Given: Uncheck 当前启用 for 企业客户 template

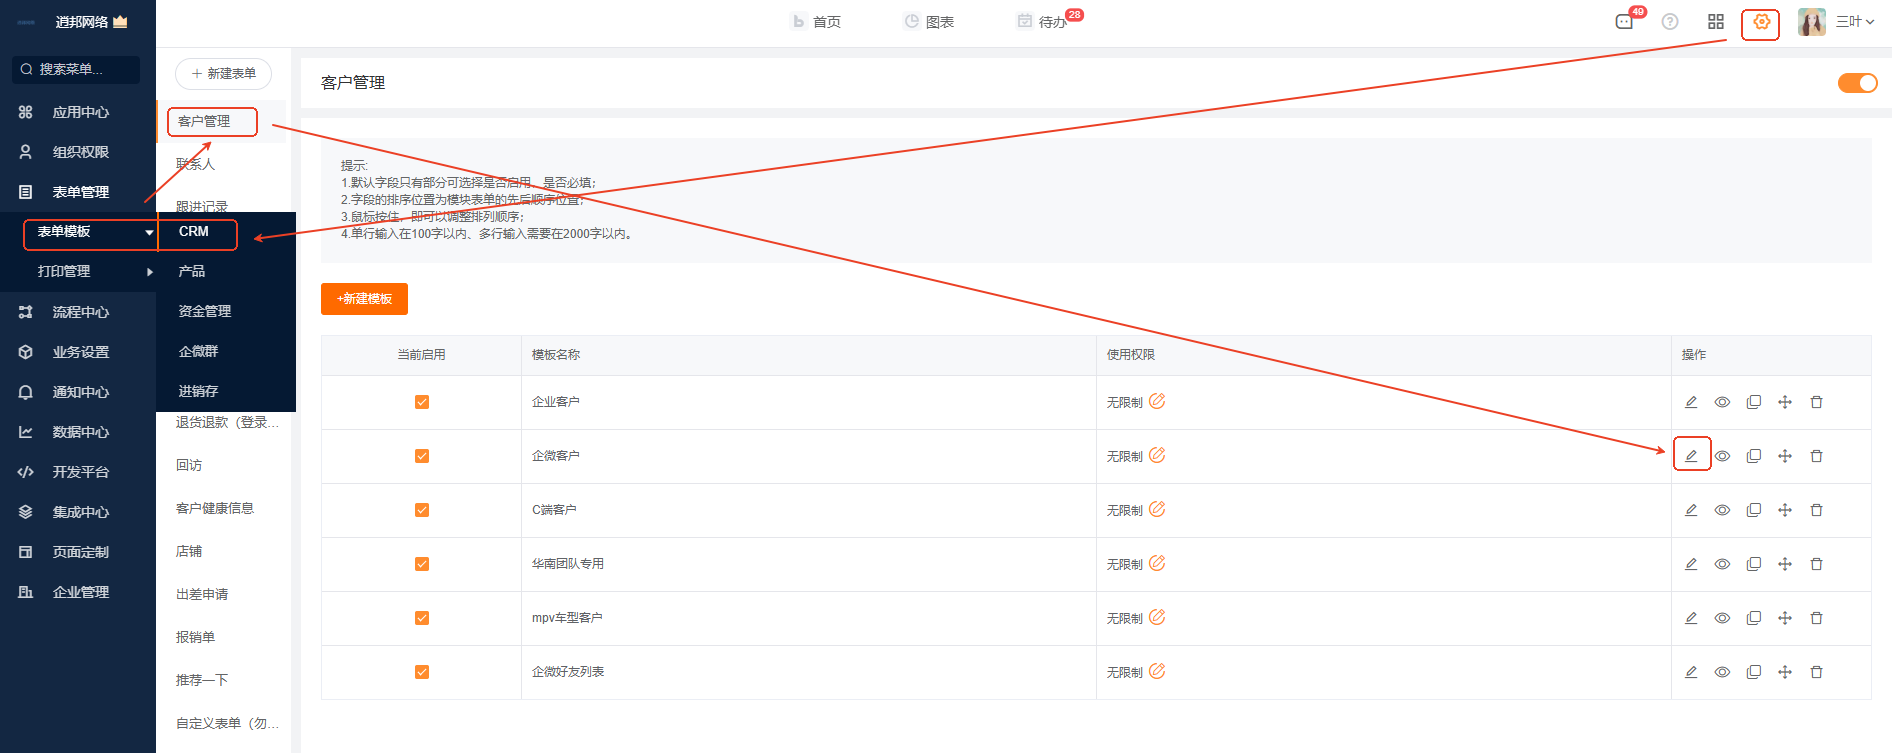Looking at the screenshot, I should [422, 402].
